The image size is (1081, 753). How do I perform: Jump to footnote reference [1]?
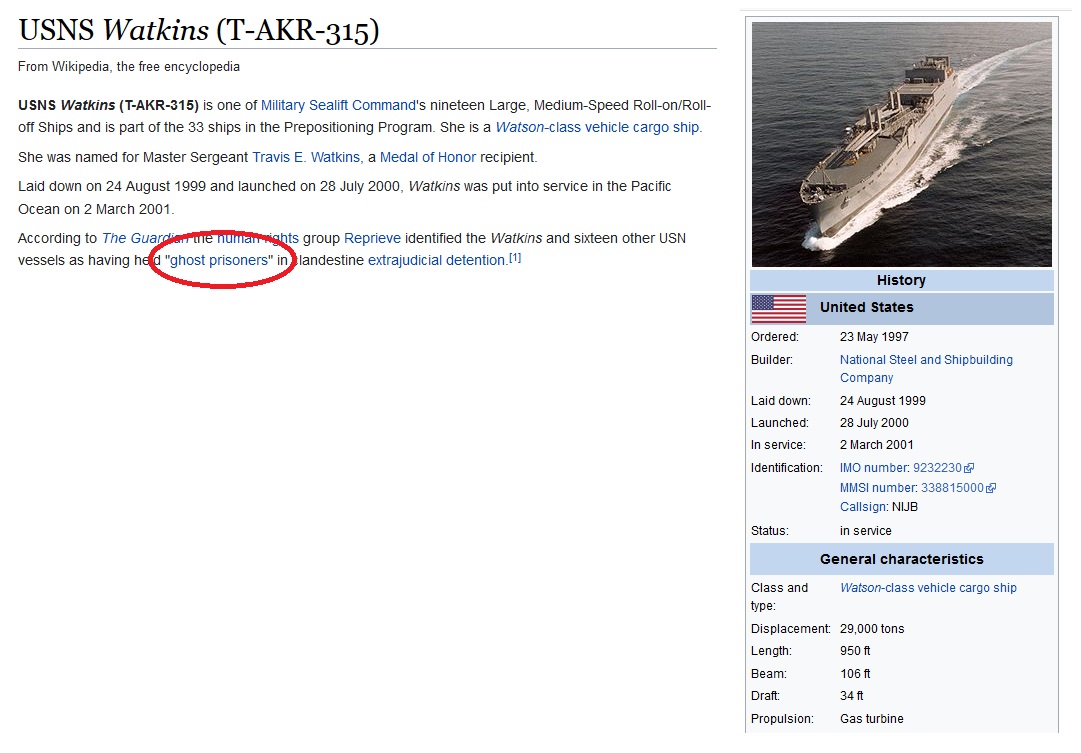coord(515,258)
